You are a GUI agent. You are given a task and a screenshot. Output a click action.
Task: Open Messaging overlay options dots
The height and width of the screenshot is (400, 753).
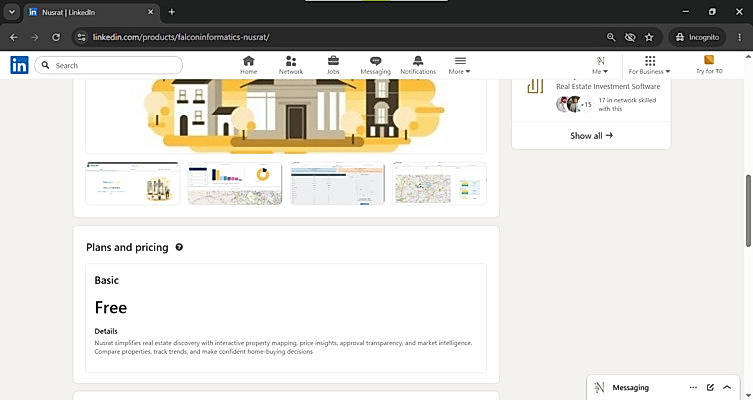tap(693, 387)
